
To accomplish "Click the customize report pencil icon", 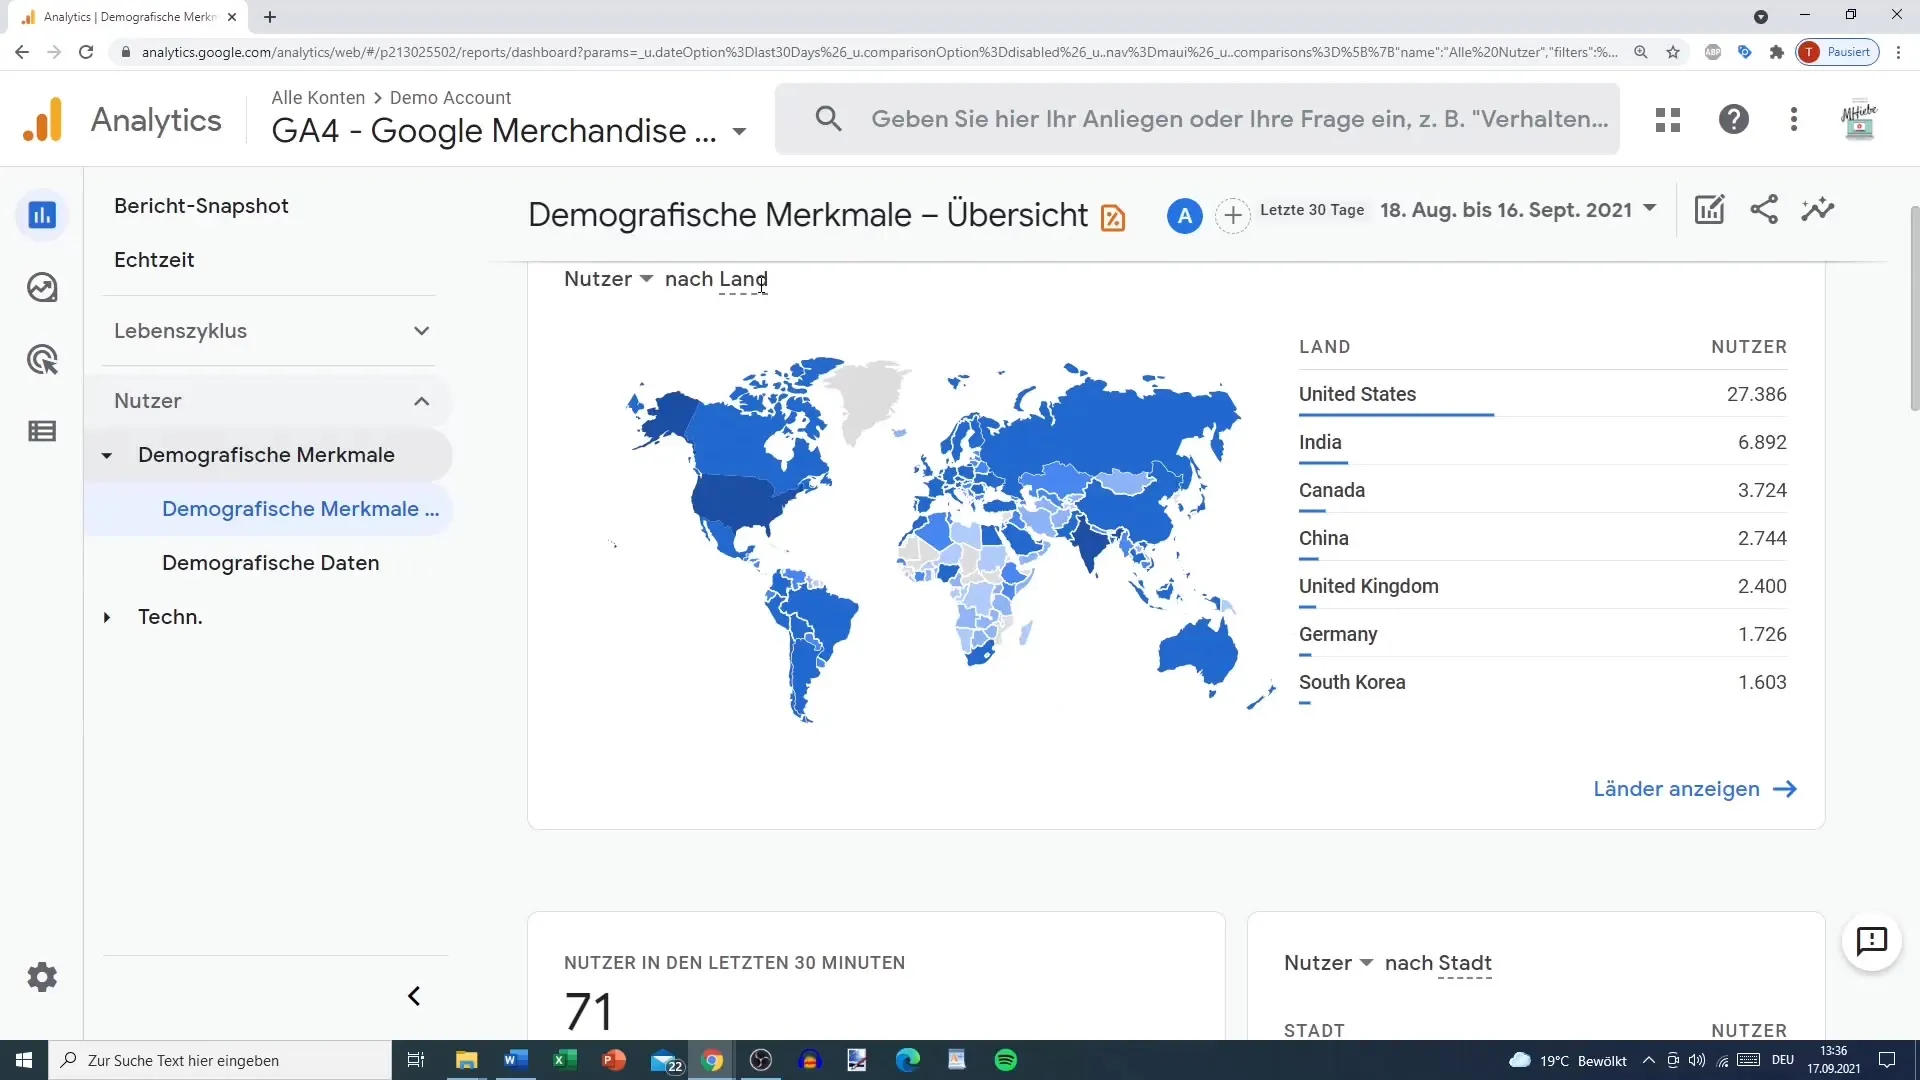I will pos(1710,209).
